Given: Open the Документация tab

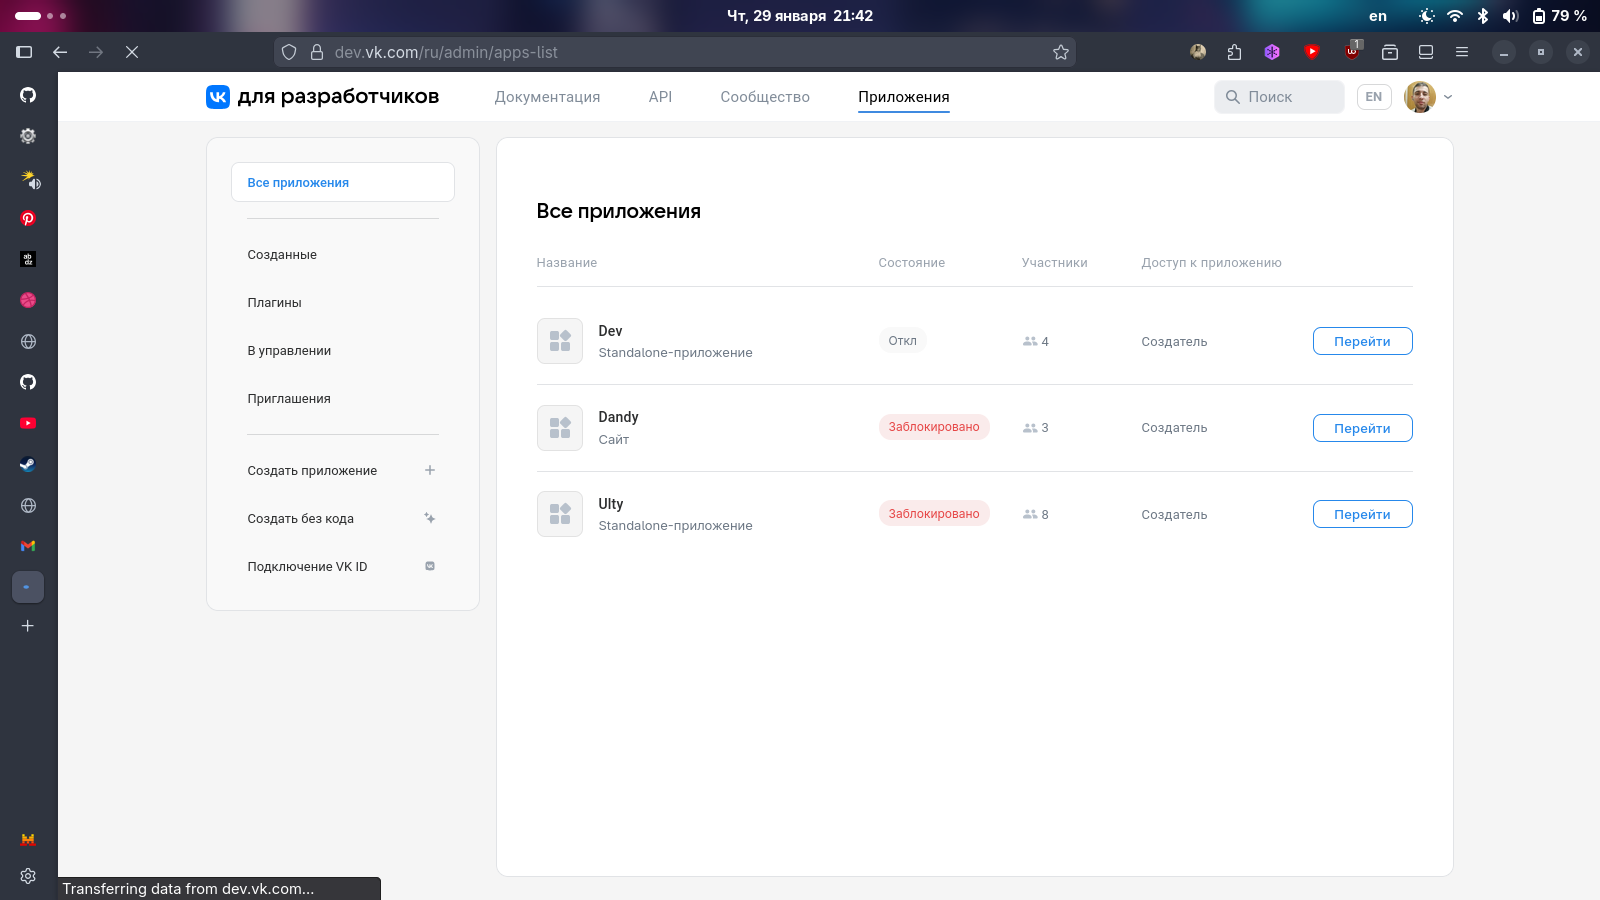Looking at the screenshot, I should 547,97.
